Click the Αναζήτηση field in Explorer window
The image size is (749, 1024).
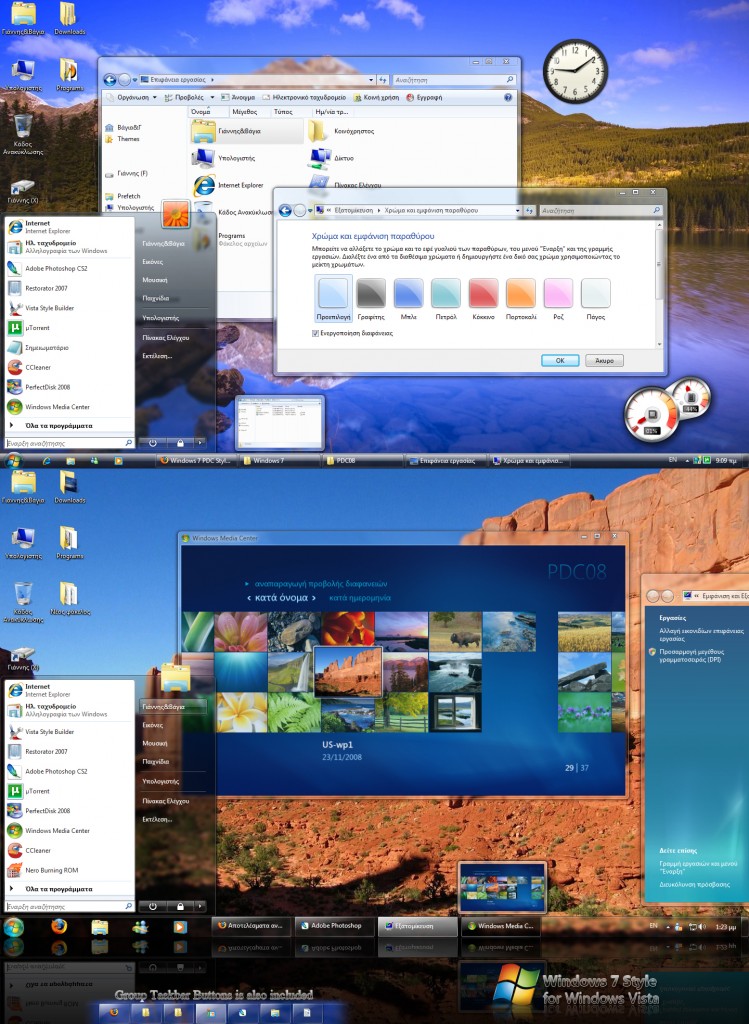tap(453, 80)
